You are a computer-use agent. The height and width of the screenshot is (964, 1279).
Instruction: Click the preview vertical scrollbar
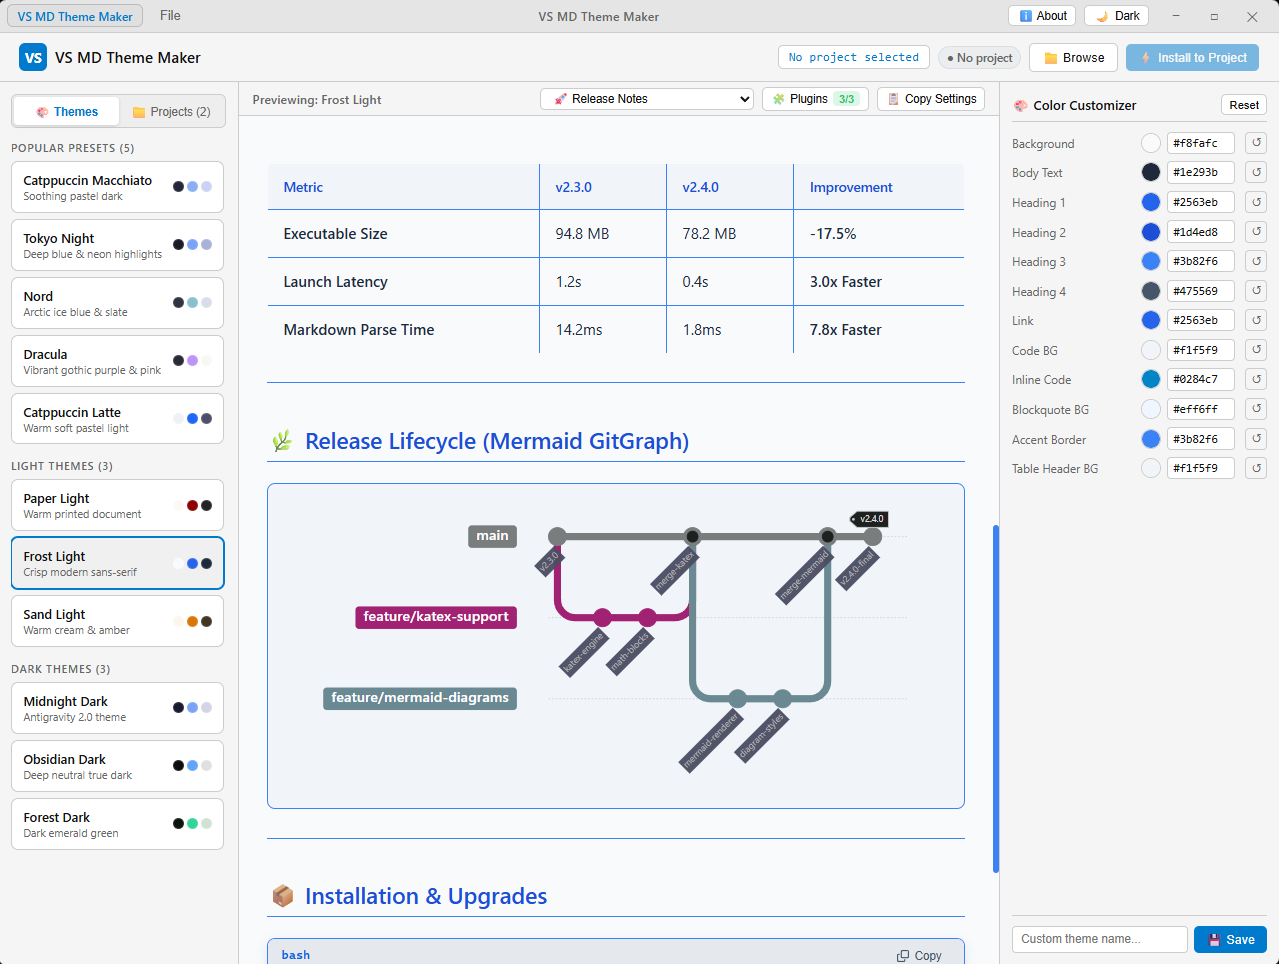click(995, 698)
